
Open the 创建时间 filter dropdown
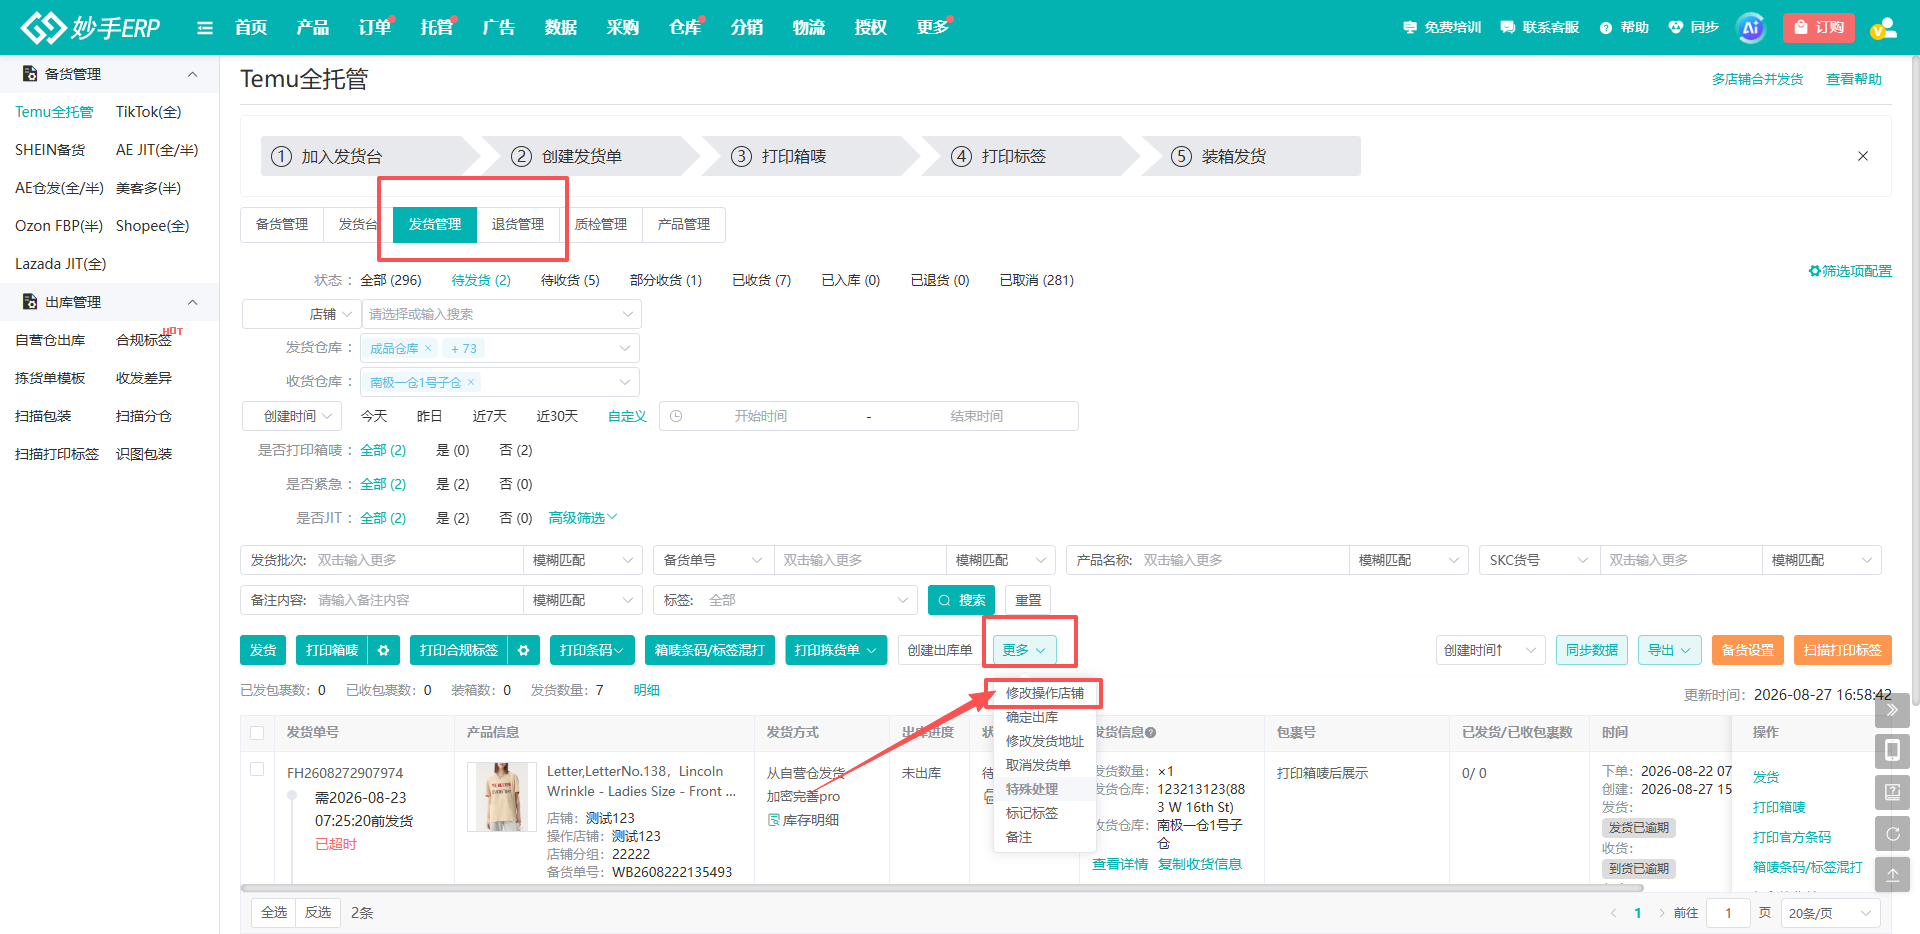click(292, 416)
